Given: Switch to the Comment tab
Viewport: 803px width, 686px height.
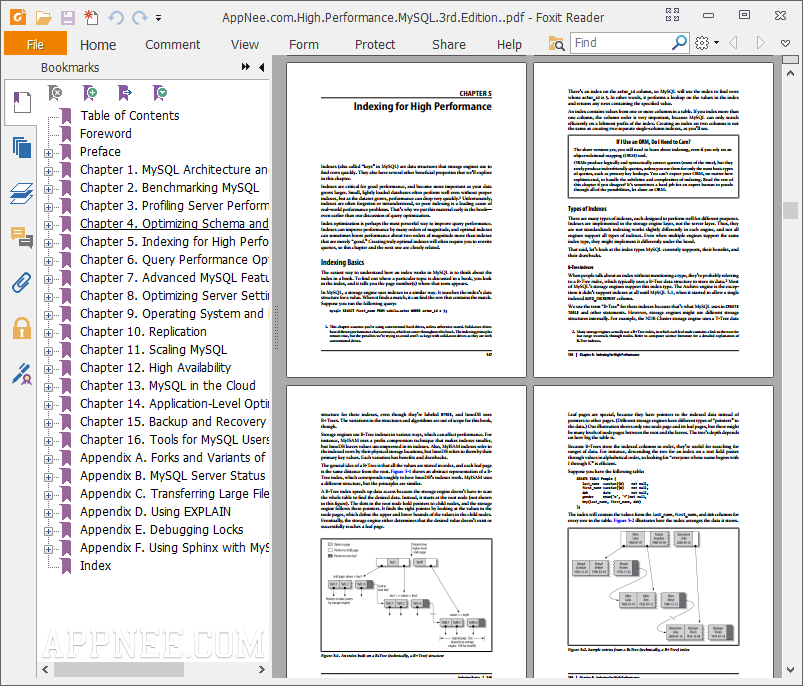Looking at the screenshot, I should [173, 45].
